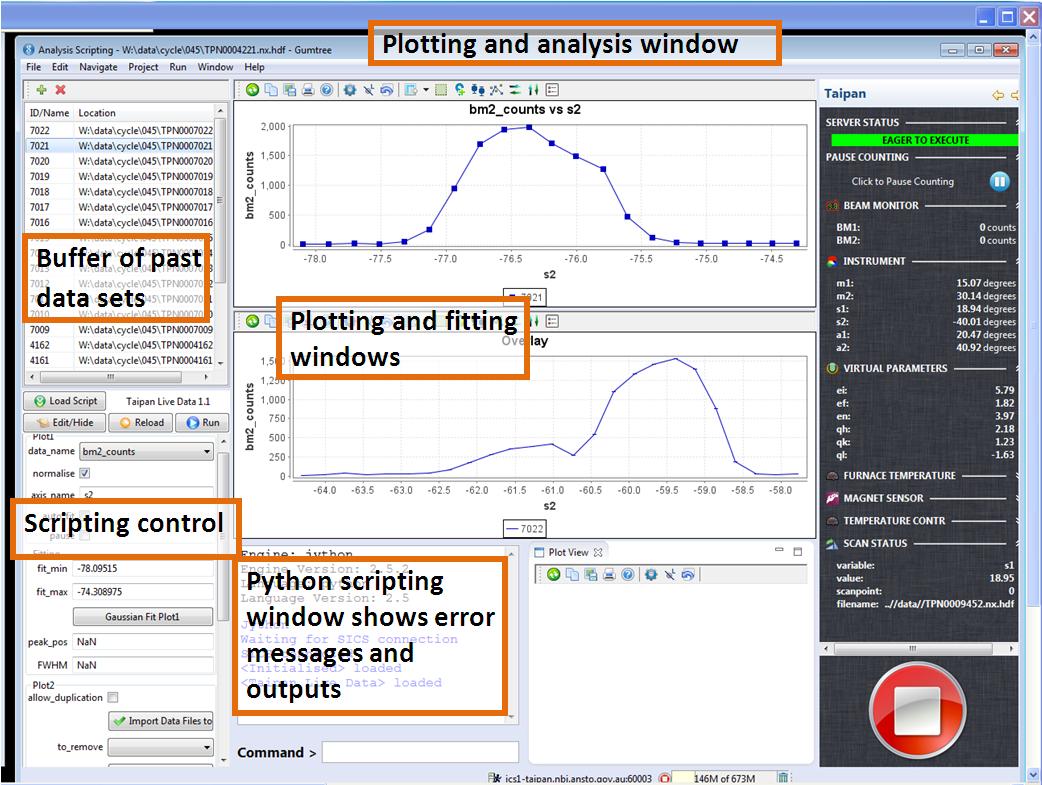Open plot settings gear in top plot toolbar

click(x=350, y=90)
